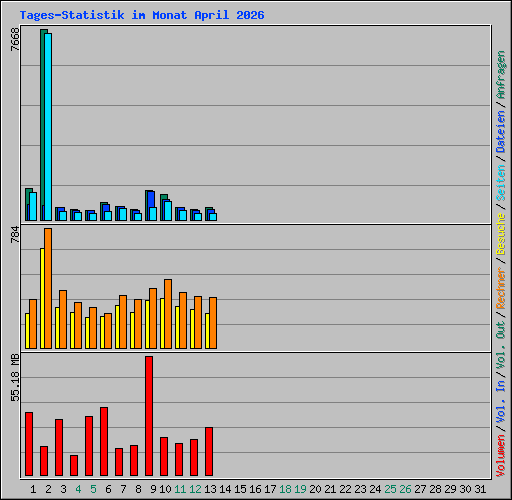Click the red Volumen bar for day 3

59,447
